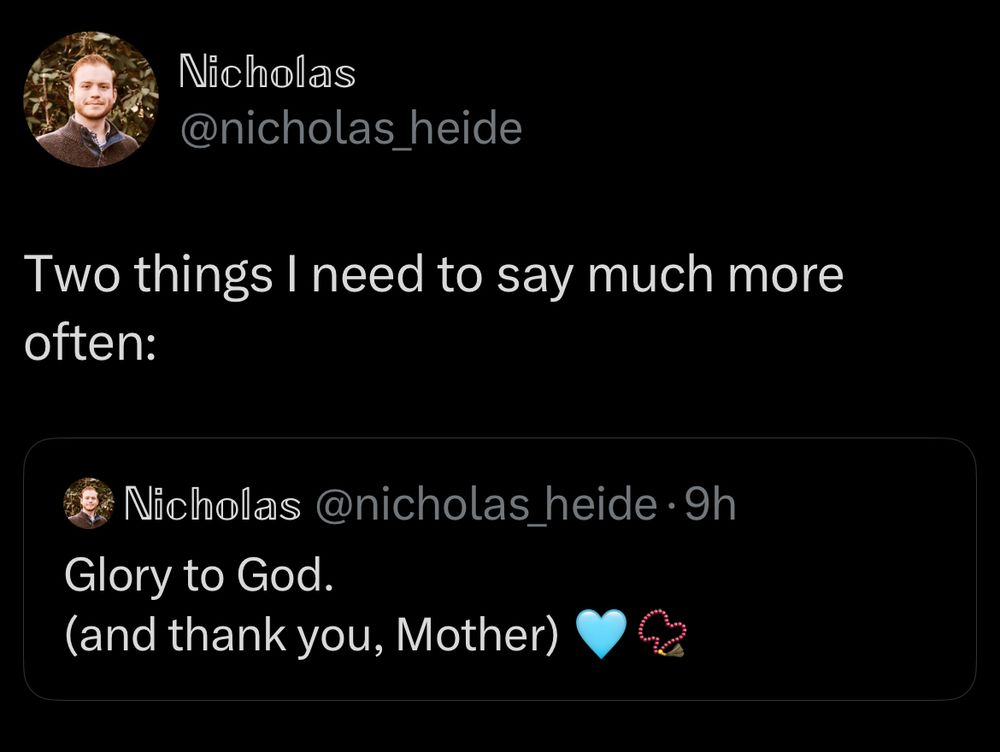Click the word 'God.' in the quoted tweet
This screenshot has height=752, width=1000.
pyautogui.click(x=285, y=575)
